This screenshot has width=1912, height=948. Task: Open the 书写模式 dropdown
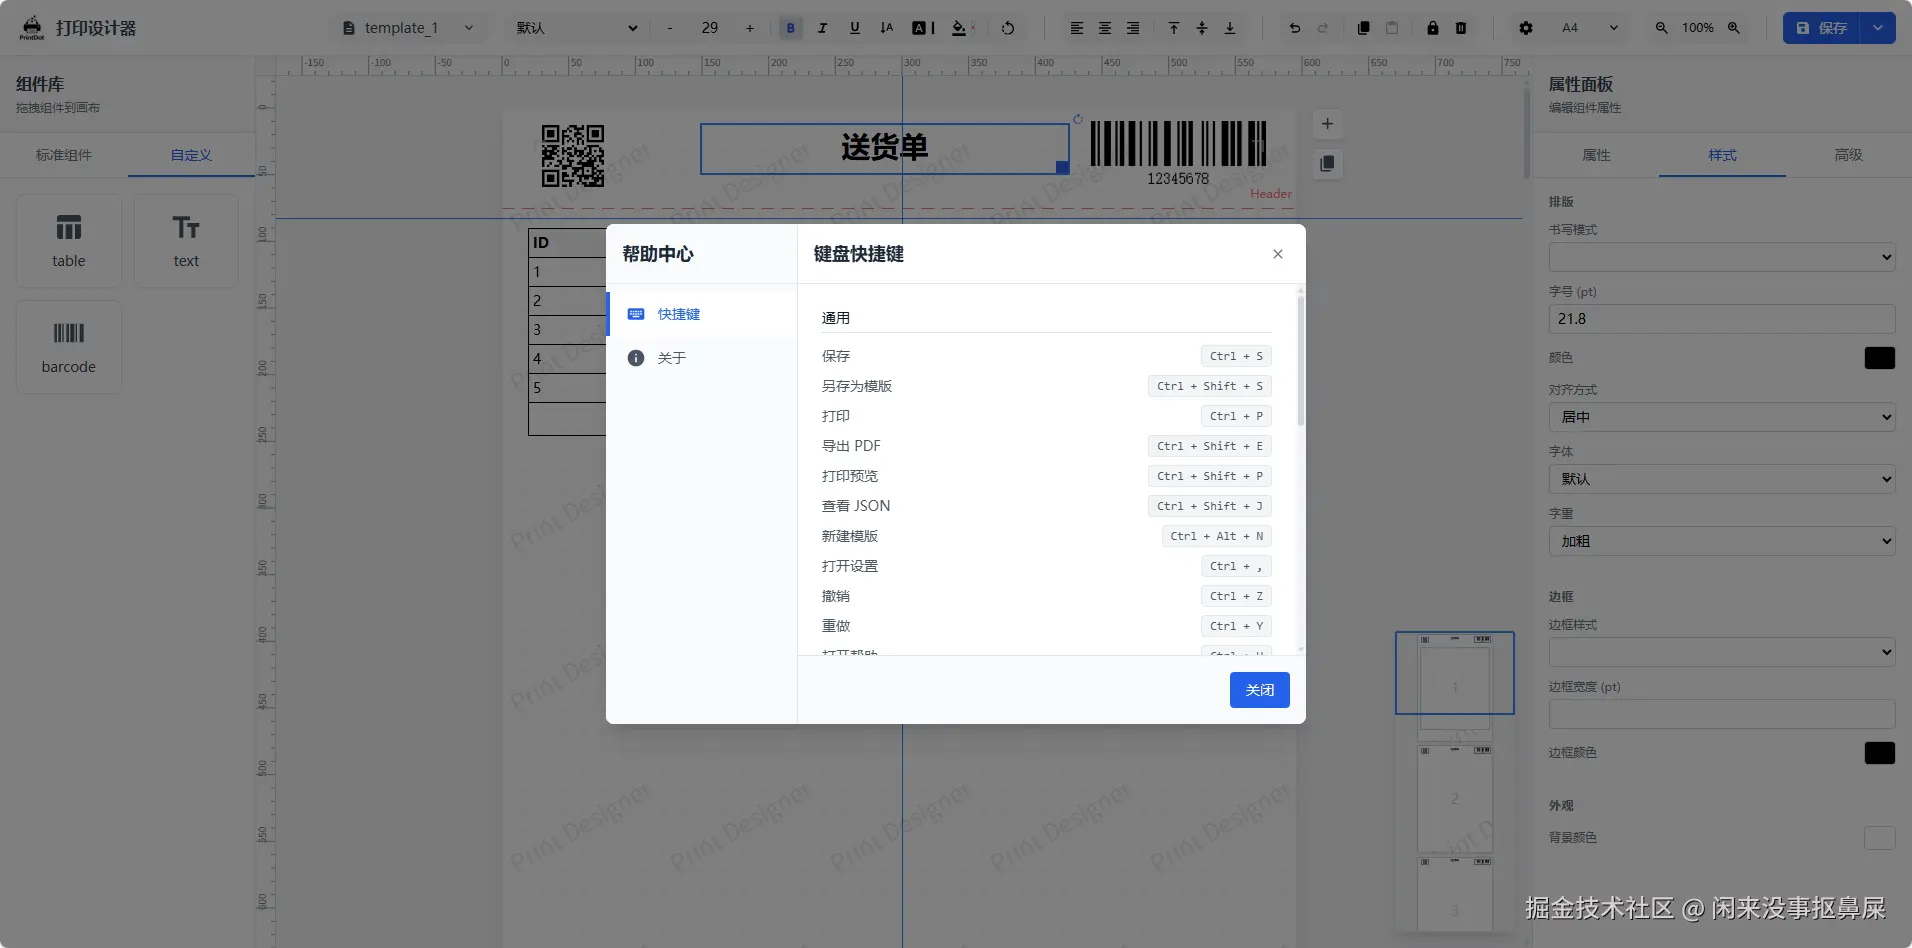click(x=1722, y=257)
